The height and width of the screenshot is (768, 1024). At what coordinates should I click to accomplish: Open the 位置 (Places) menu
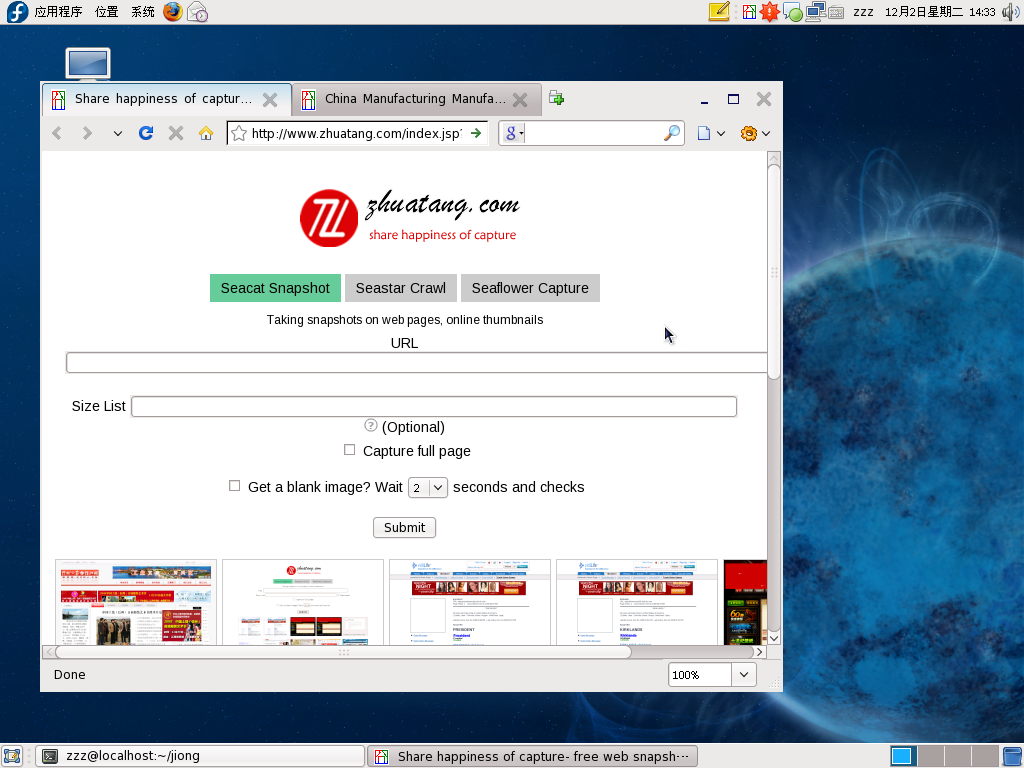106,12
